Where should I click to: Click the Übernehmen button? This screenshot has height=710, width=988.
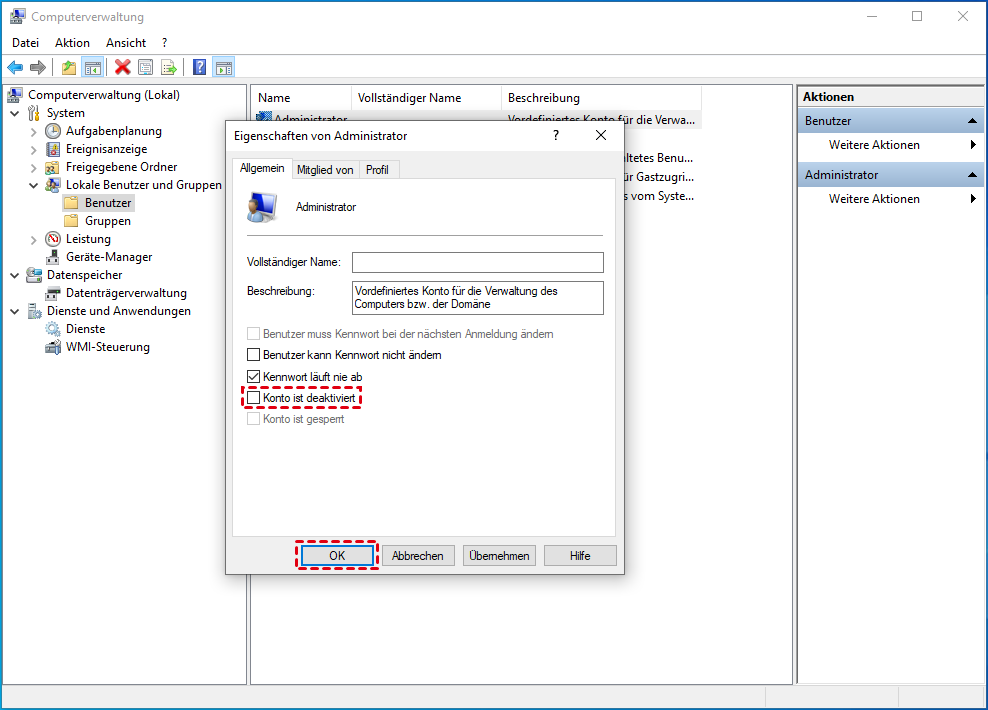tap(499, 556)
